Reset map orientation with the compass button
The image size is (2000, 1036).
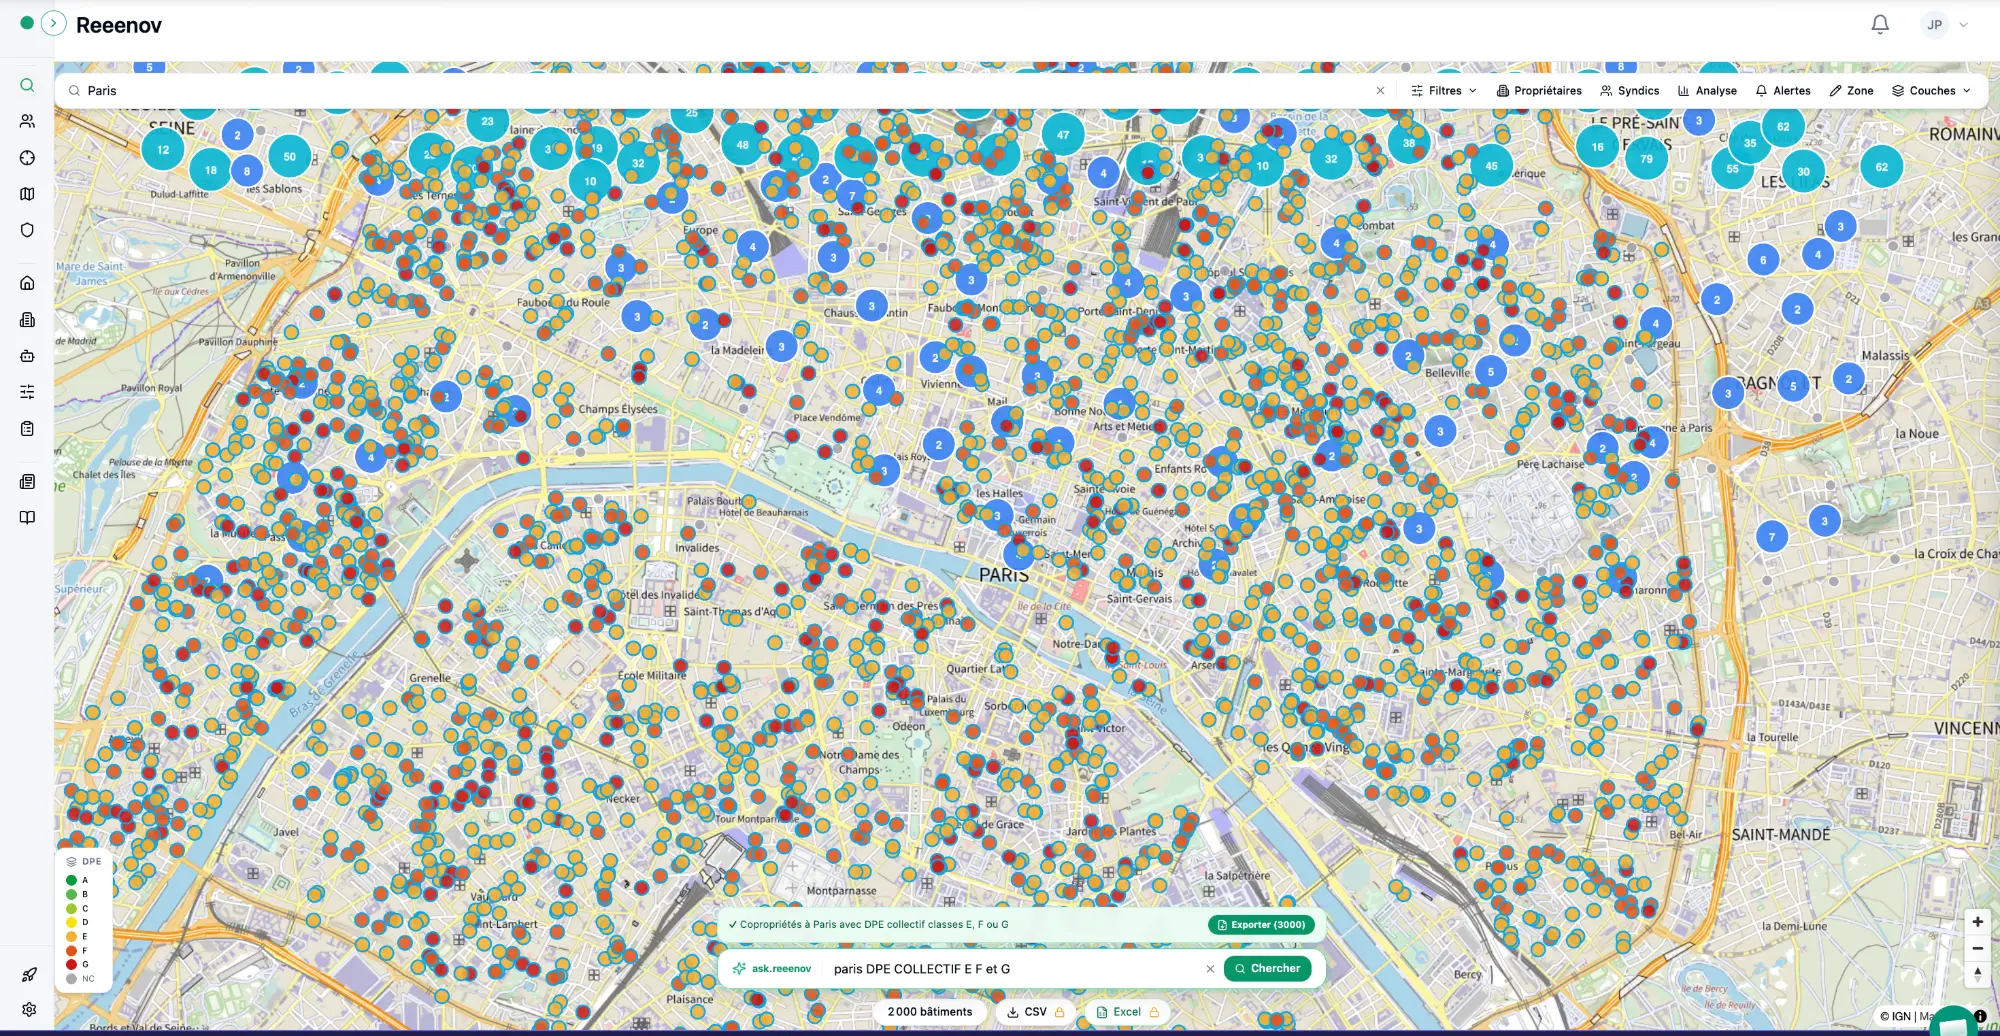coord(1977,974)
